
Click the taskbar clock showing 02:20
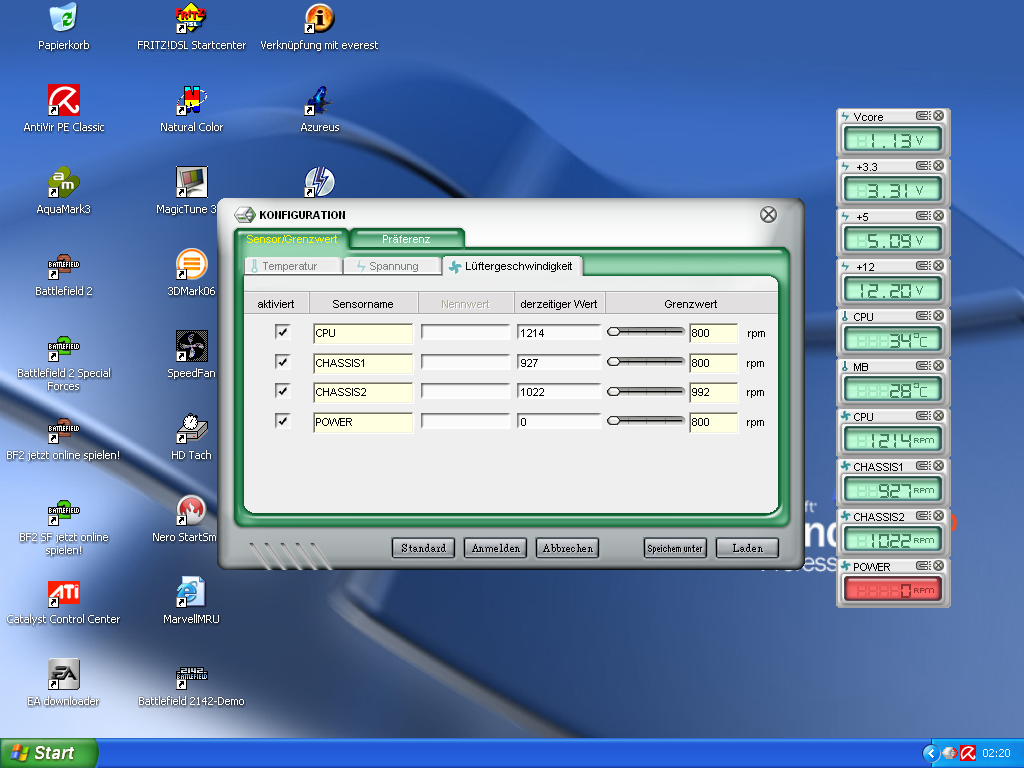click(997, 753)
